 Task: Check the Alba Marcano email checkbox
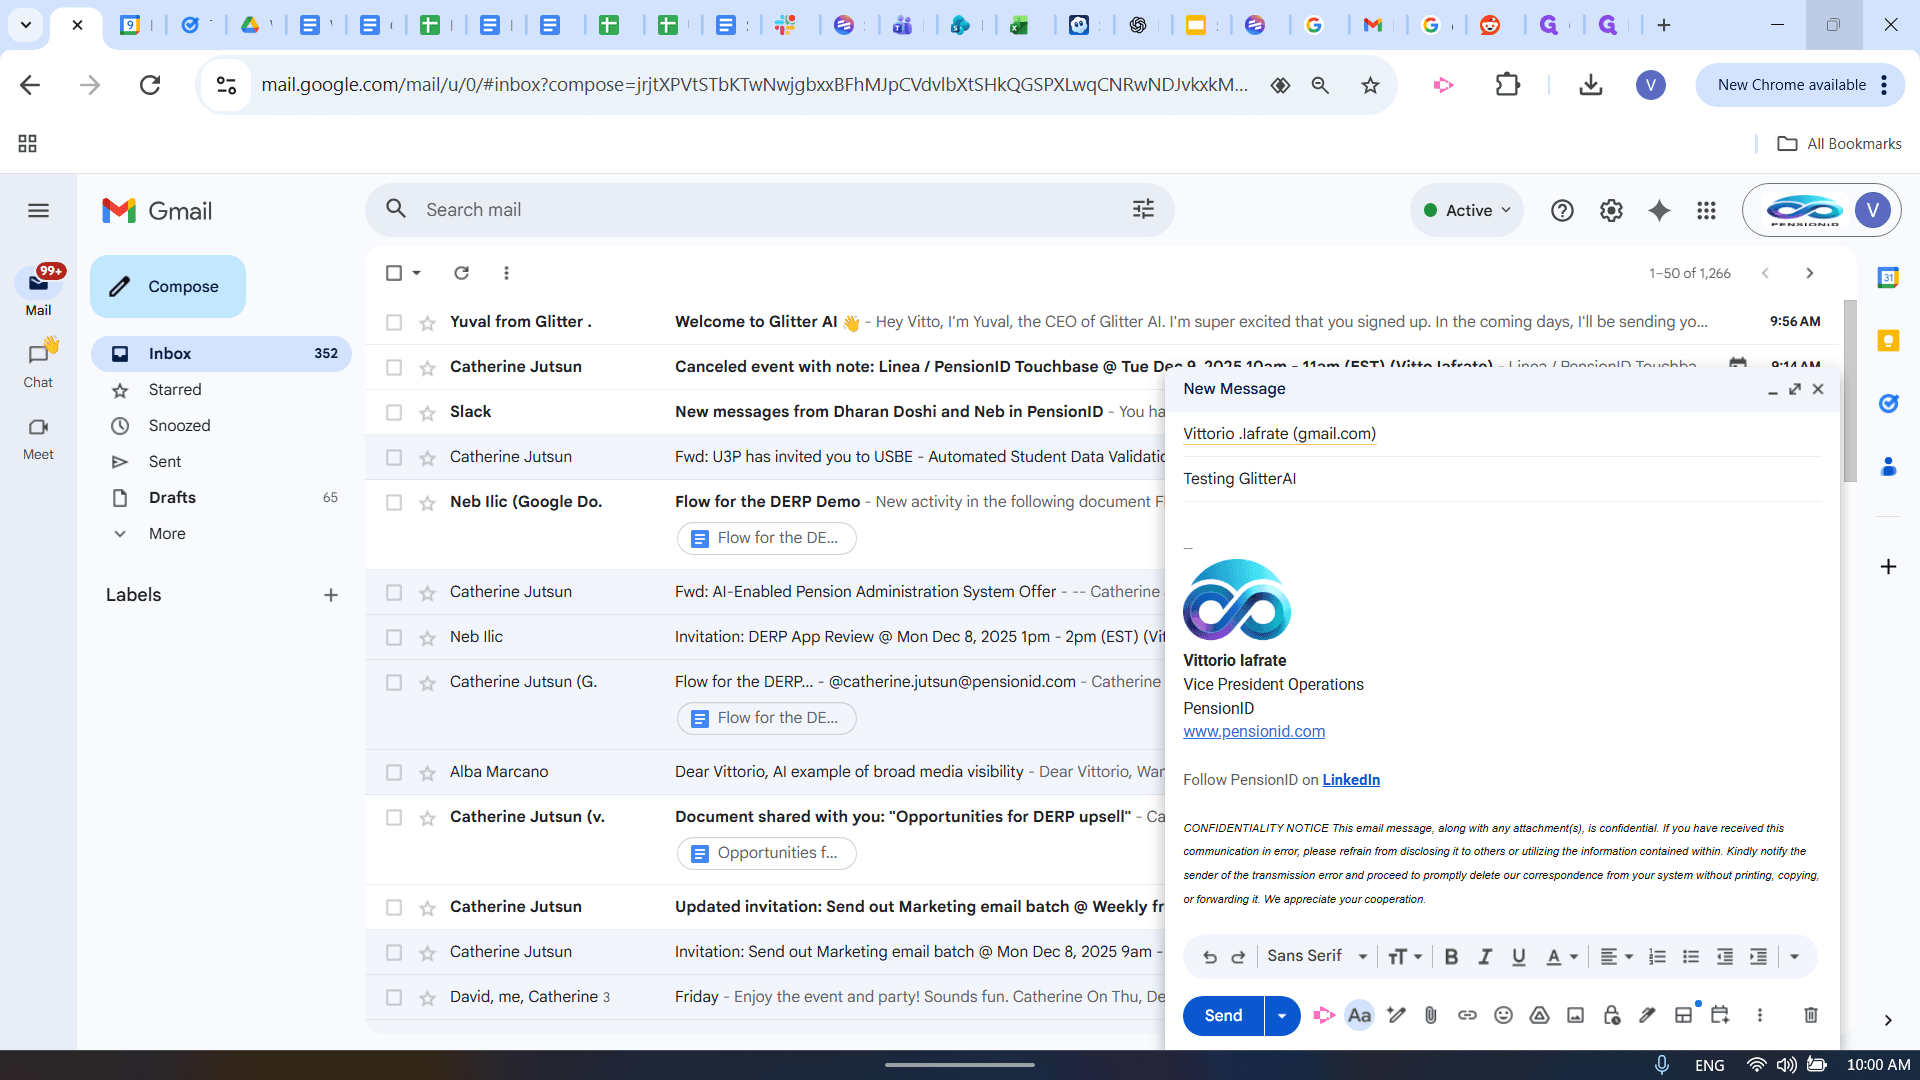[x=394, y=772]
